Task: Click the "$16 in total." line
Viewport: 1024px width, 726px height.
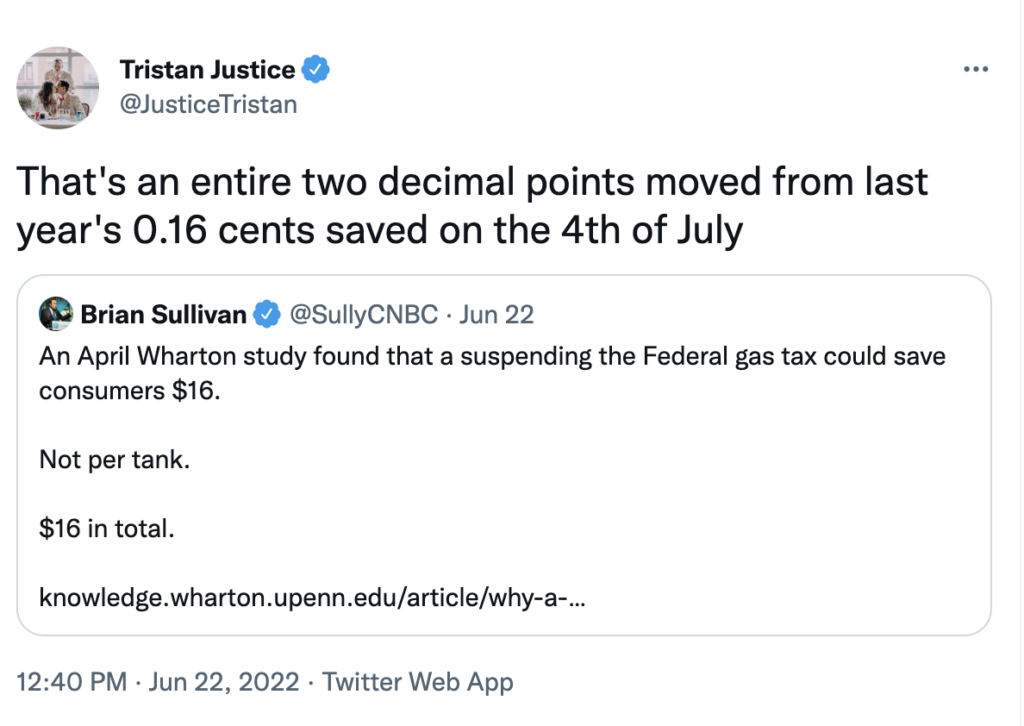Action: coord(106,529)
